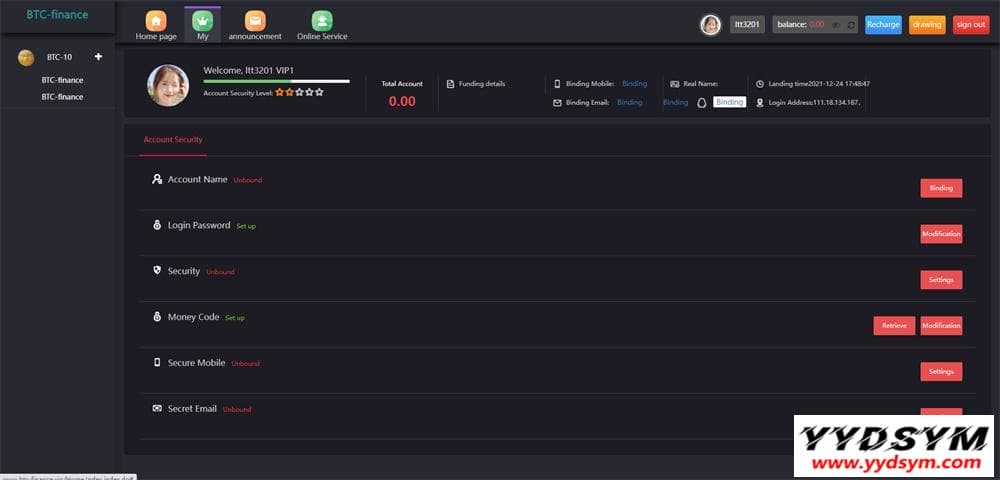Click Modification button for Money Code
1000x480 pixels.
941,326
